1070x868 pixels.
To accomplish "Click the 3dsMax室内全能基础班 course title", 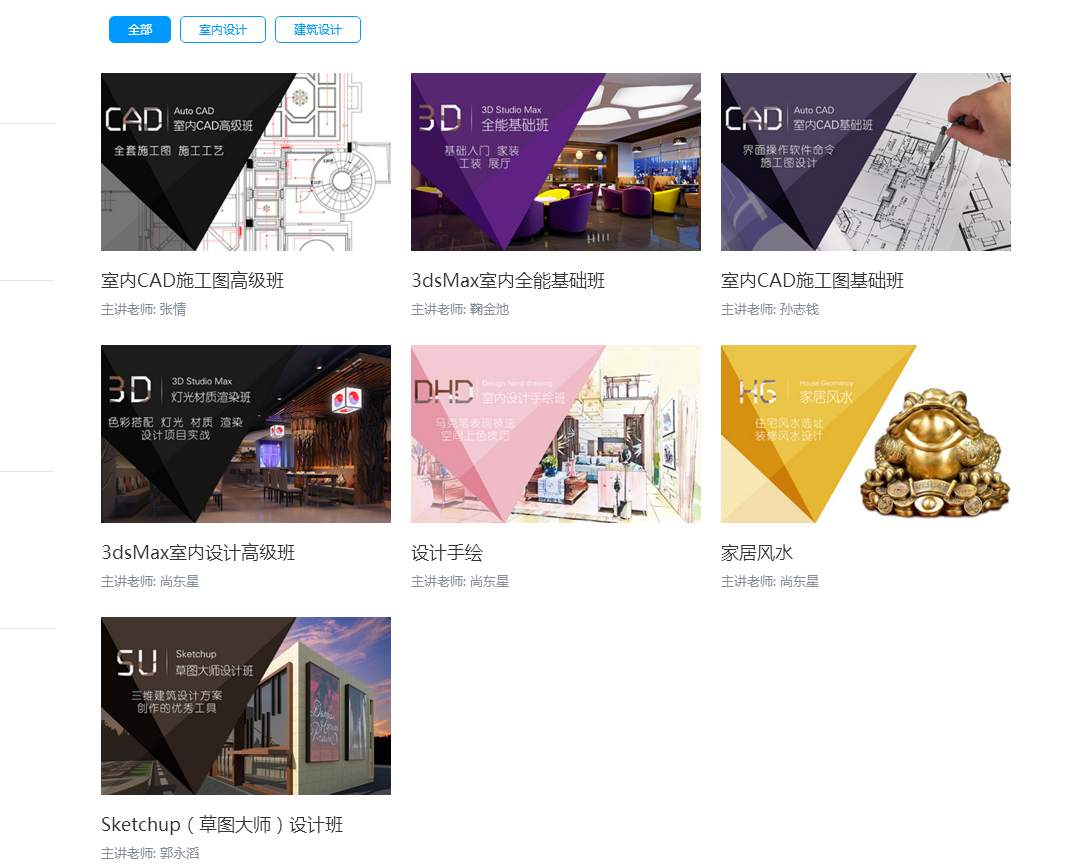I will click(x=508, y=281).
